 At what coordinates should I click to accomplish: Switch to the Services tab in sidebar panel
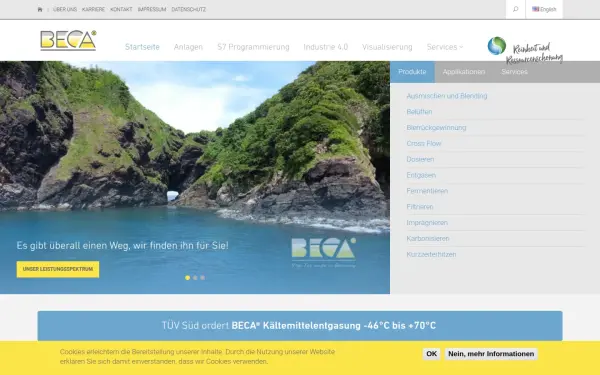(514, 72)
